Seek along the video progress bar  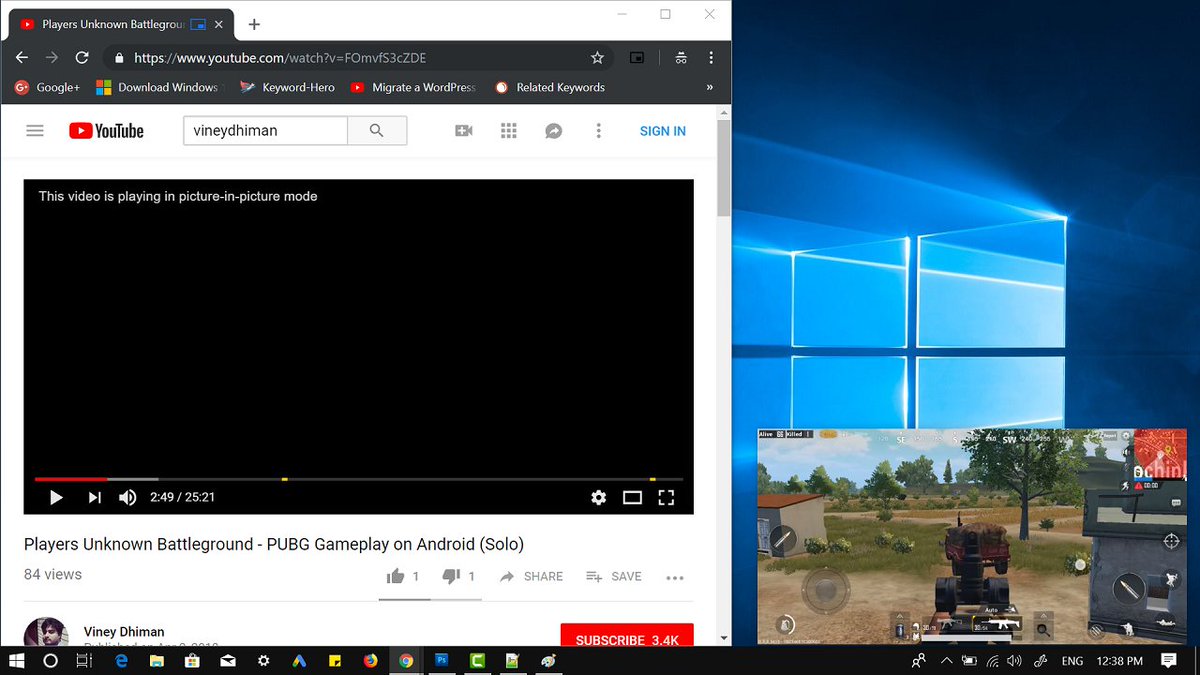tap(359, 480)
